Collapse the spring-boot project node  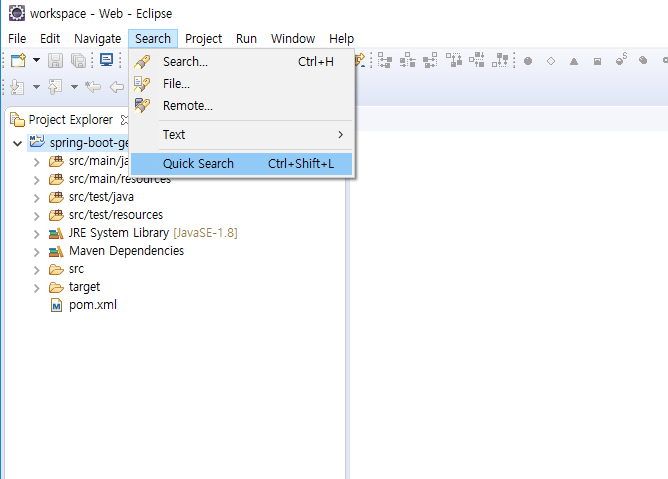tap(17, 143)
